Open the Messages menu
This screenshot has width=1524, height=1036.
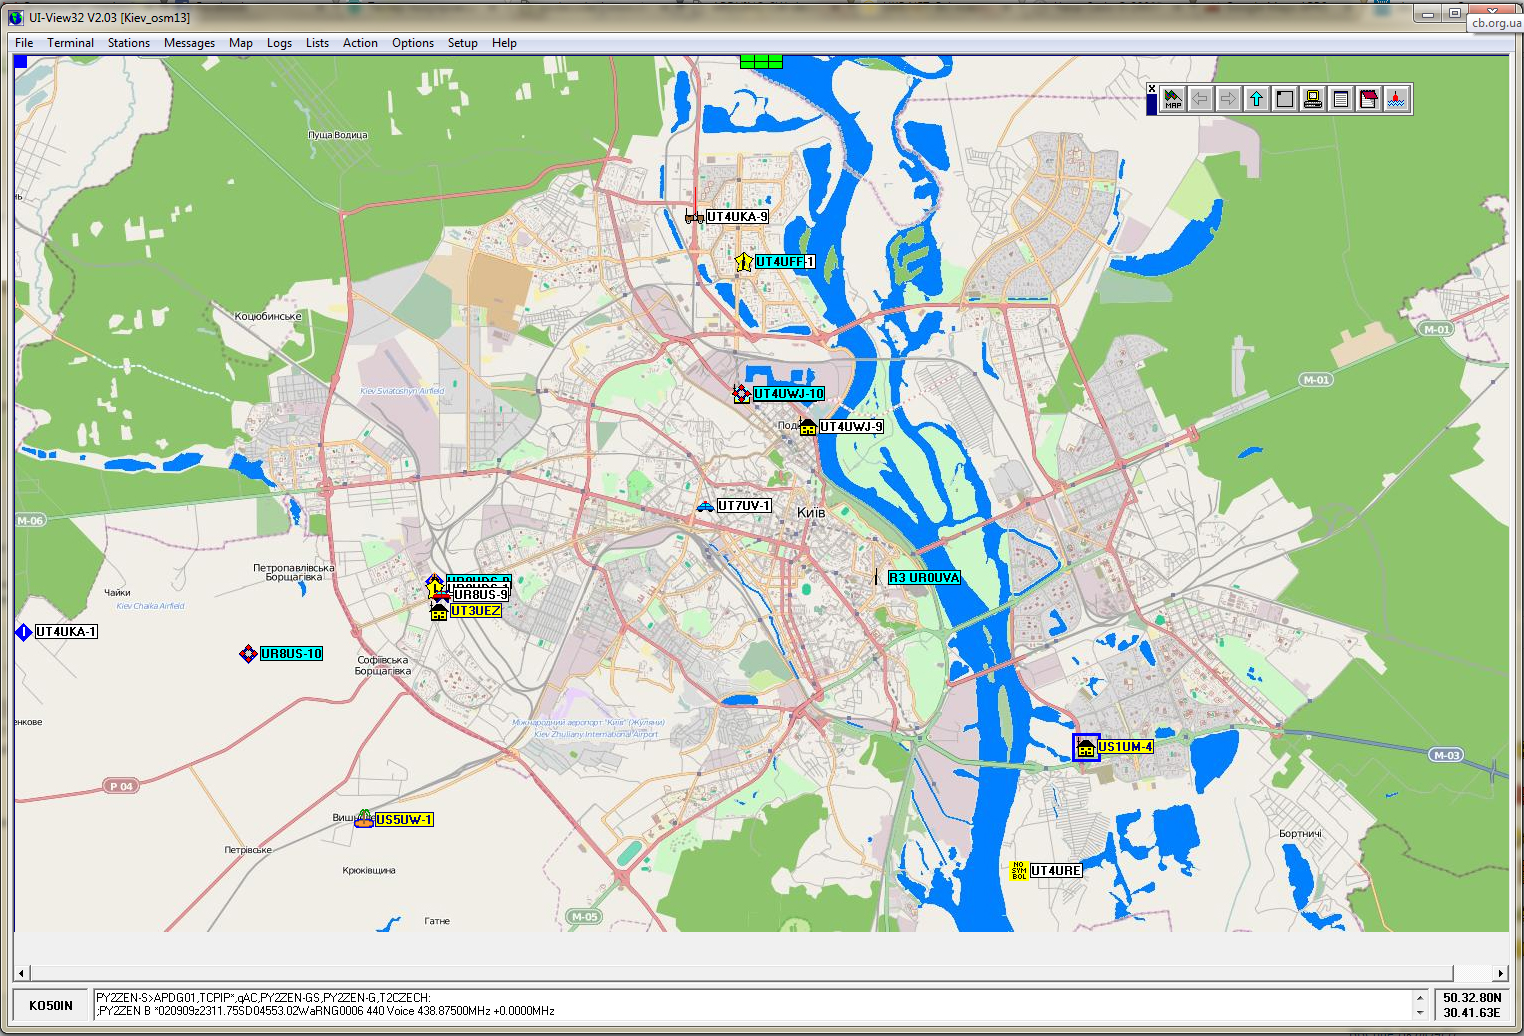189,43
